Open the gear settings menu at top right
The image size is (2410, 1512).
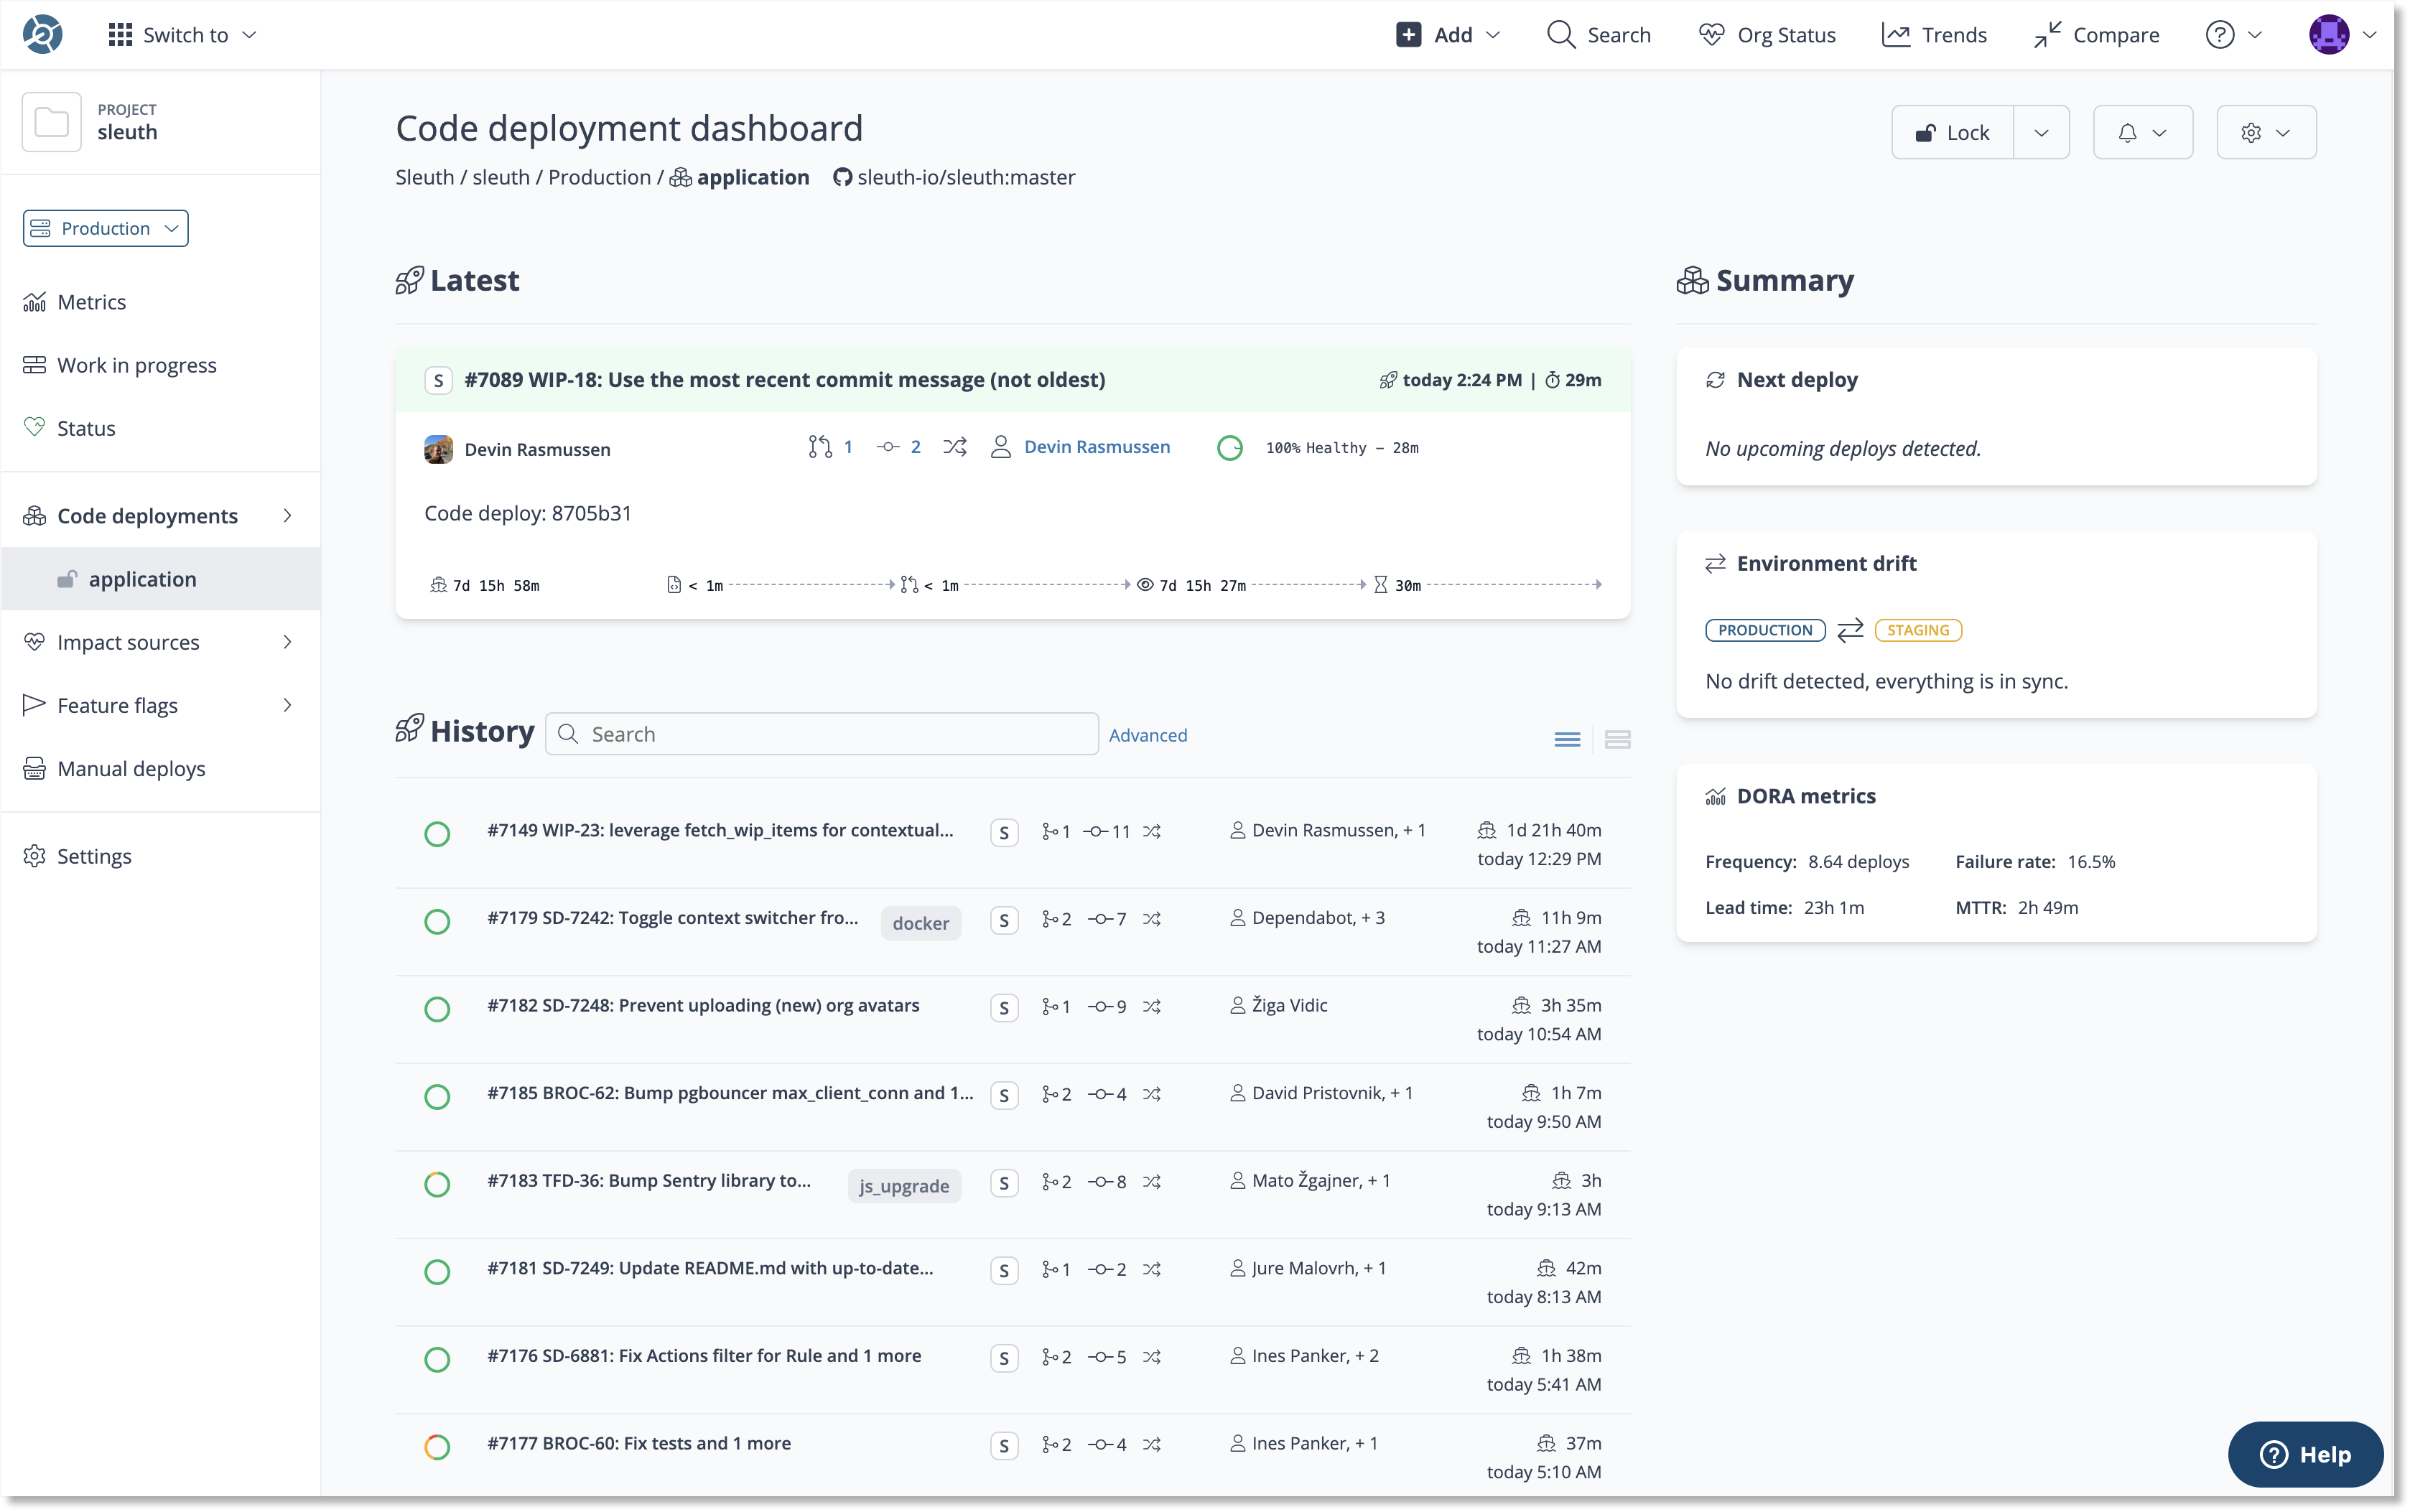(x=2265, y=133)
